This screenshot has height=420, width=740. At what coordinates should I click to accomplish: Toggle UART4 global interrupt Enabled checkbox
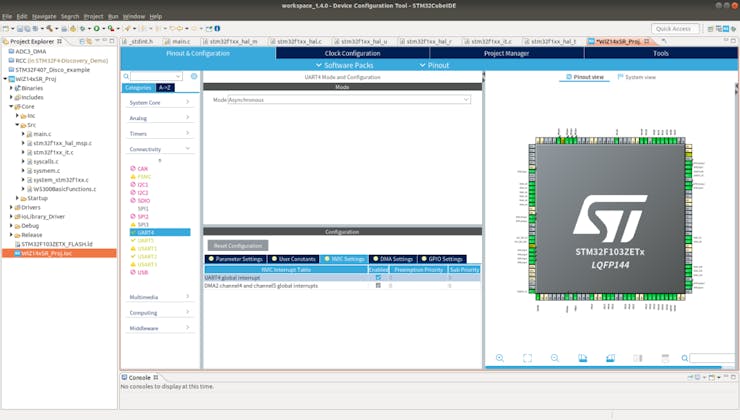(x=378, y=277)
